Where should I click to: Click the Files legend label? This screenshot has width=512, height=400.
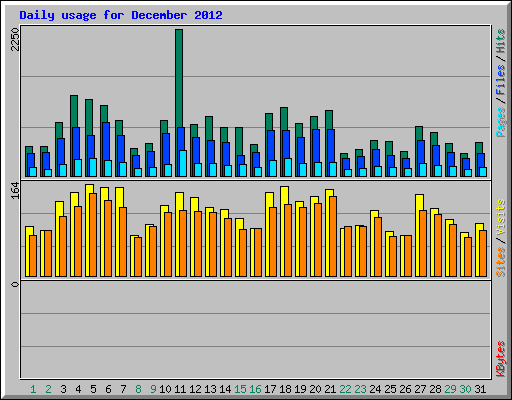click(500, 79)
